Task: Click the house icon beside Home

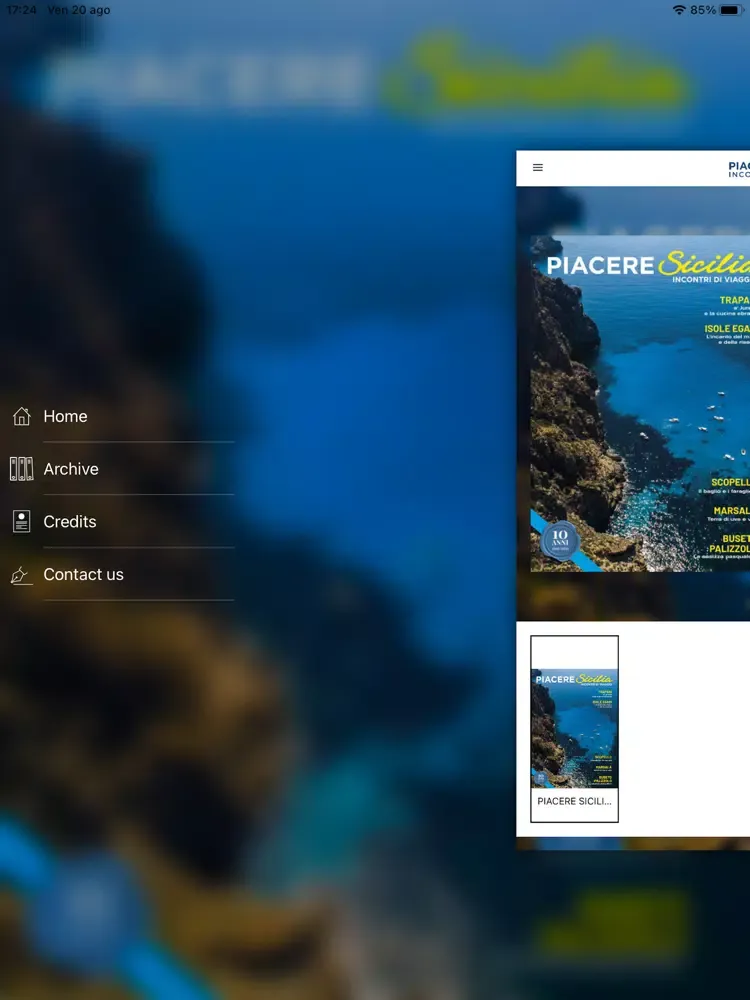Action: coord(22,416)
